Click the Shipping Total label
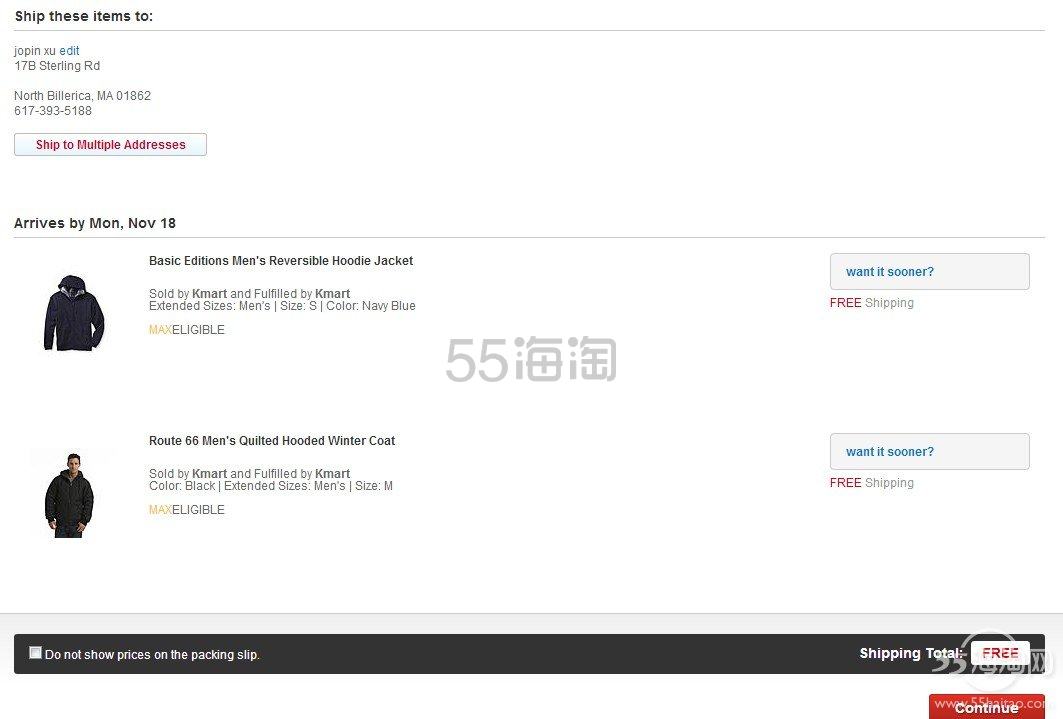The image size is (1063, 719). [x=911, y=653]
